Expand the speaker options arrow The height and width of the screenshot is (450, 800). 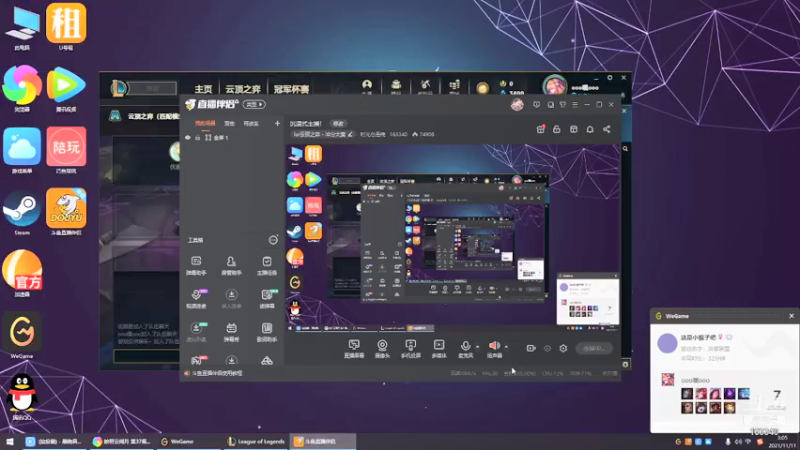pyautogui.click(x=506, y=347)
